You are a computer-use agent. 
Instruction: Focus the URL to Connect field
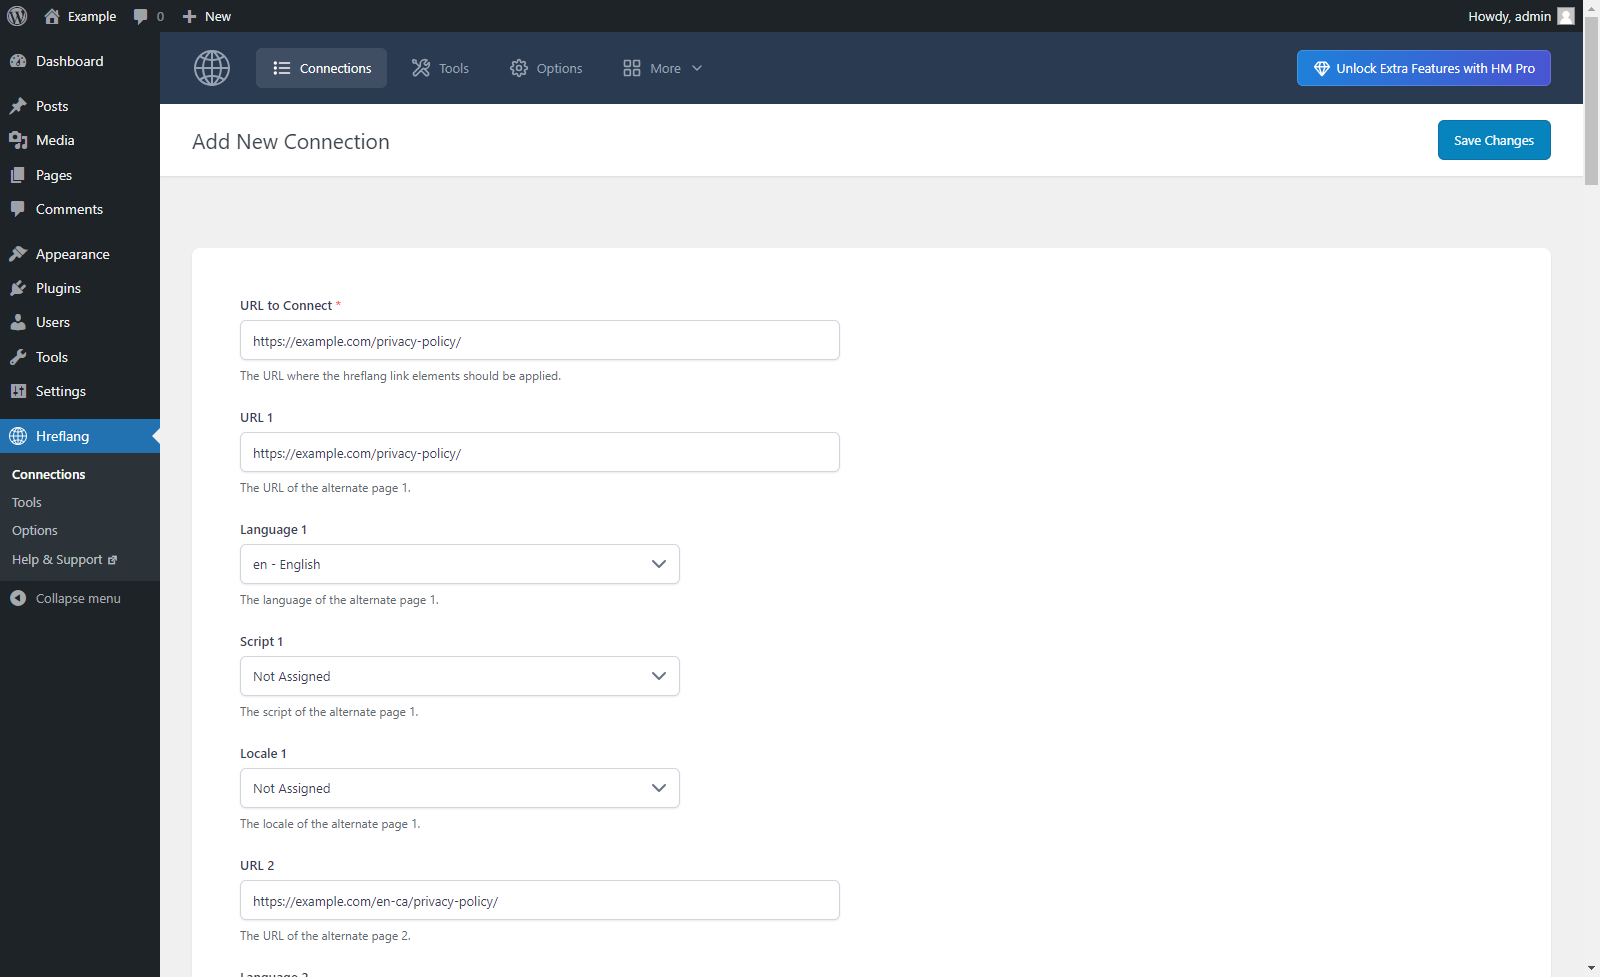540,340
